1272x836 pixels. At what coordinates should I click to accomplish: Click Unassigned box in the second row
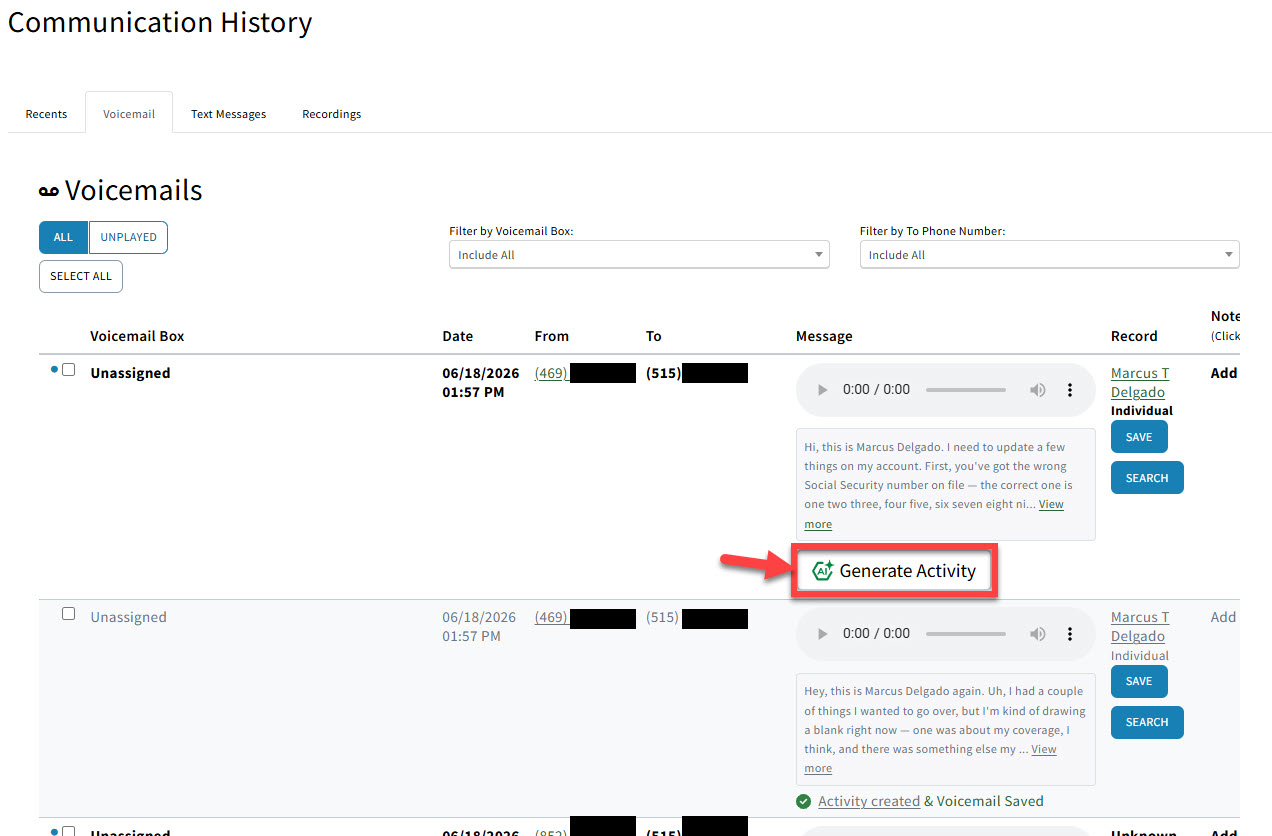pos(128,617)
